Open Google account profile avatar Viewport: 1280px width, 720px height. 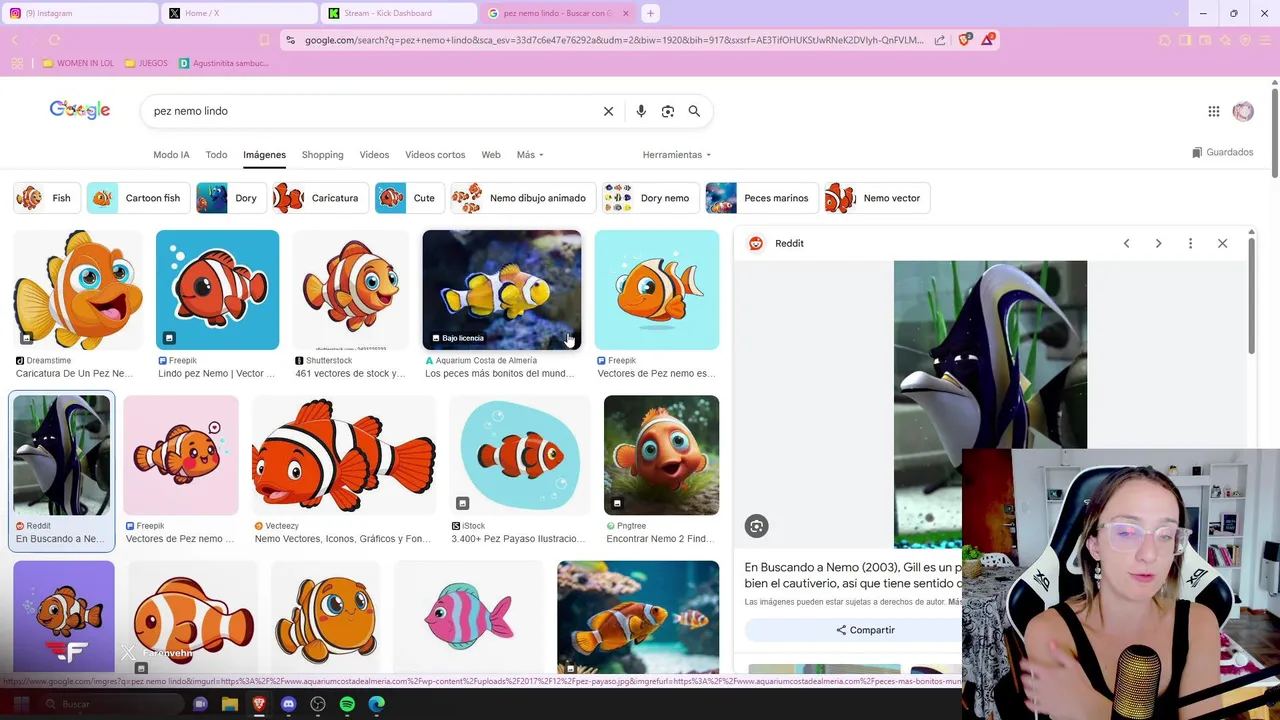(x=1243, y=112)
